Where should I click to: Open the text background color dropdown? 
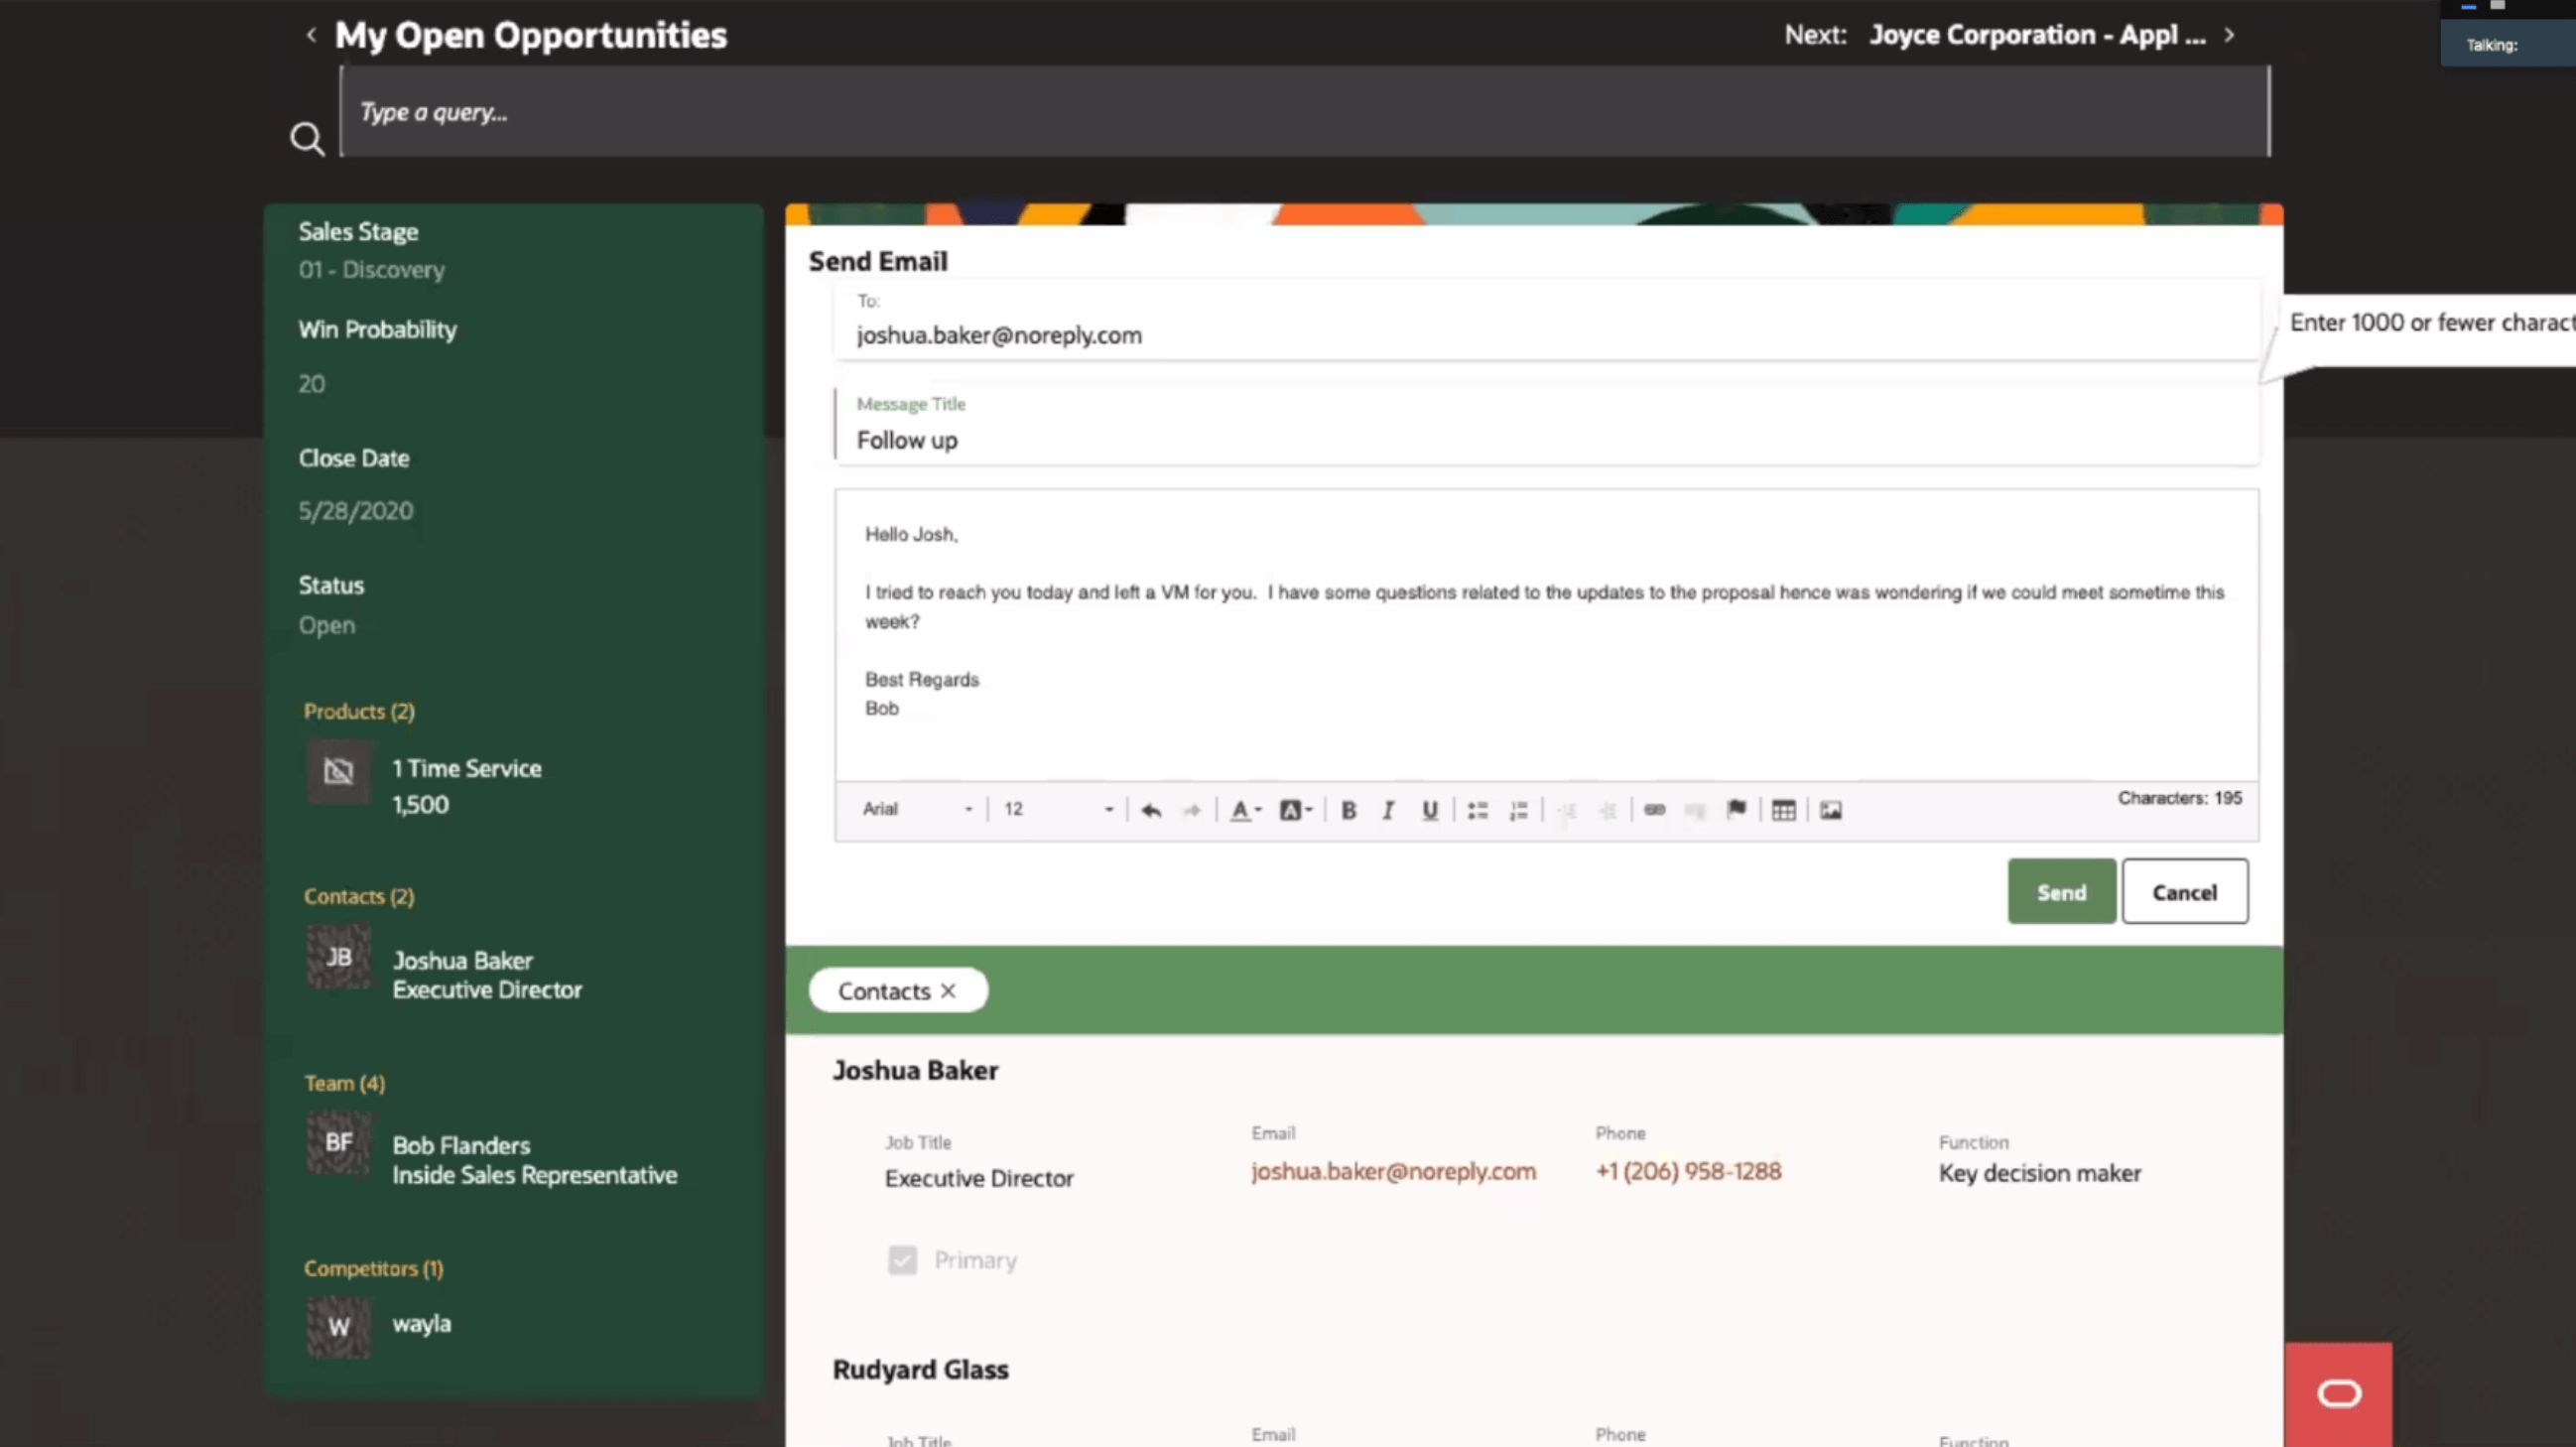(1295, 810)
